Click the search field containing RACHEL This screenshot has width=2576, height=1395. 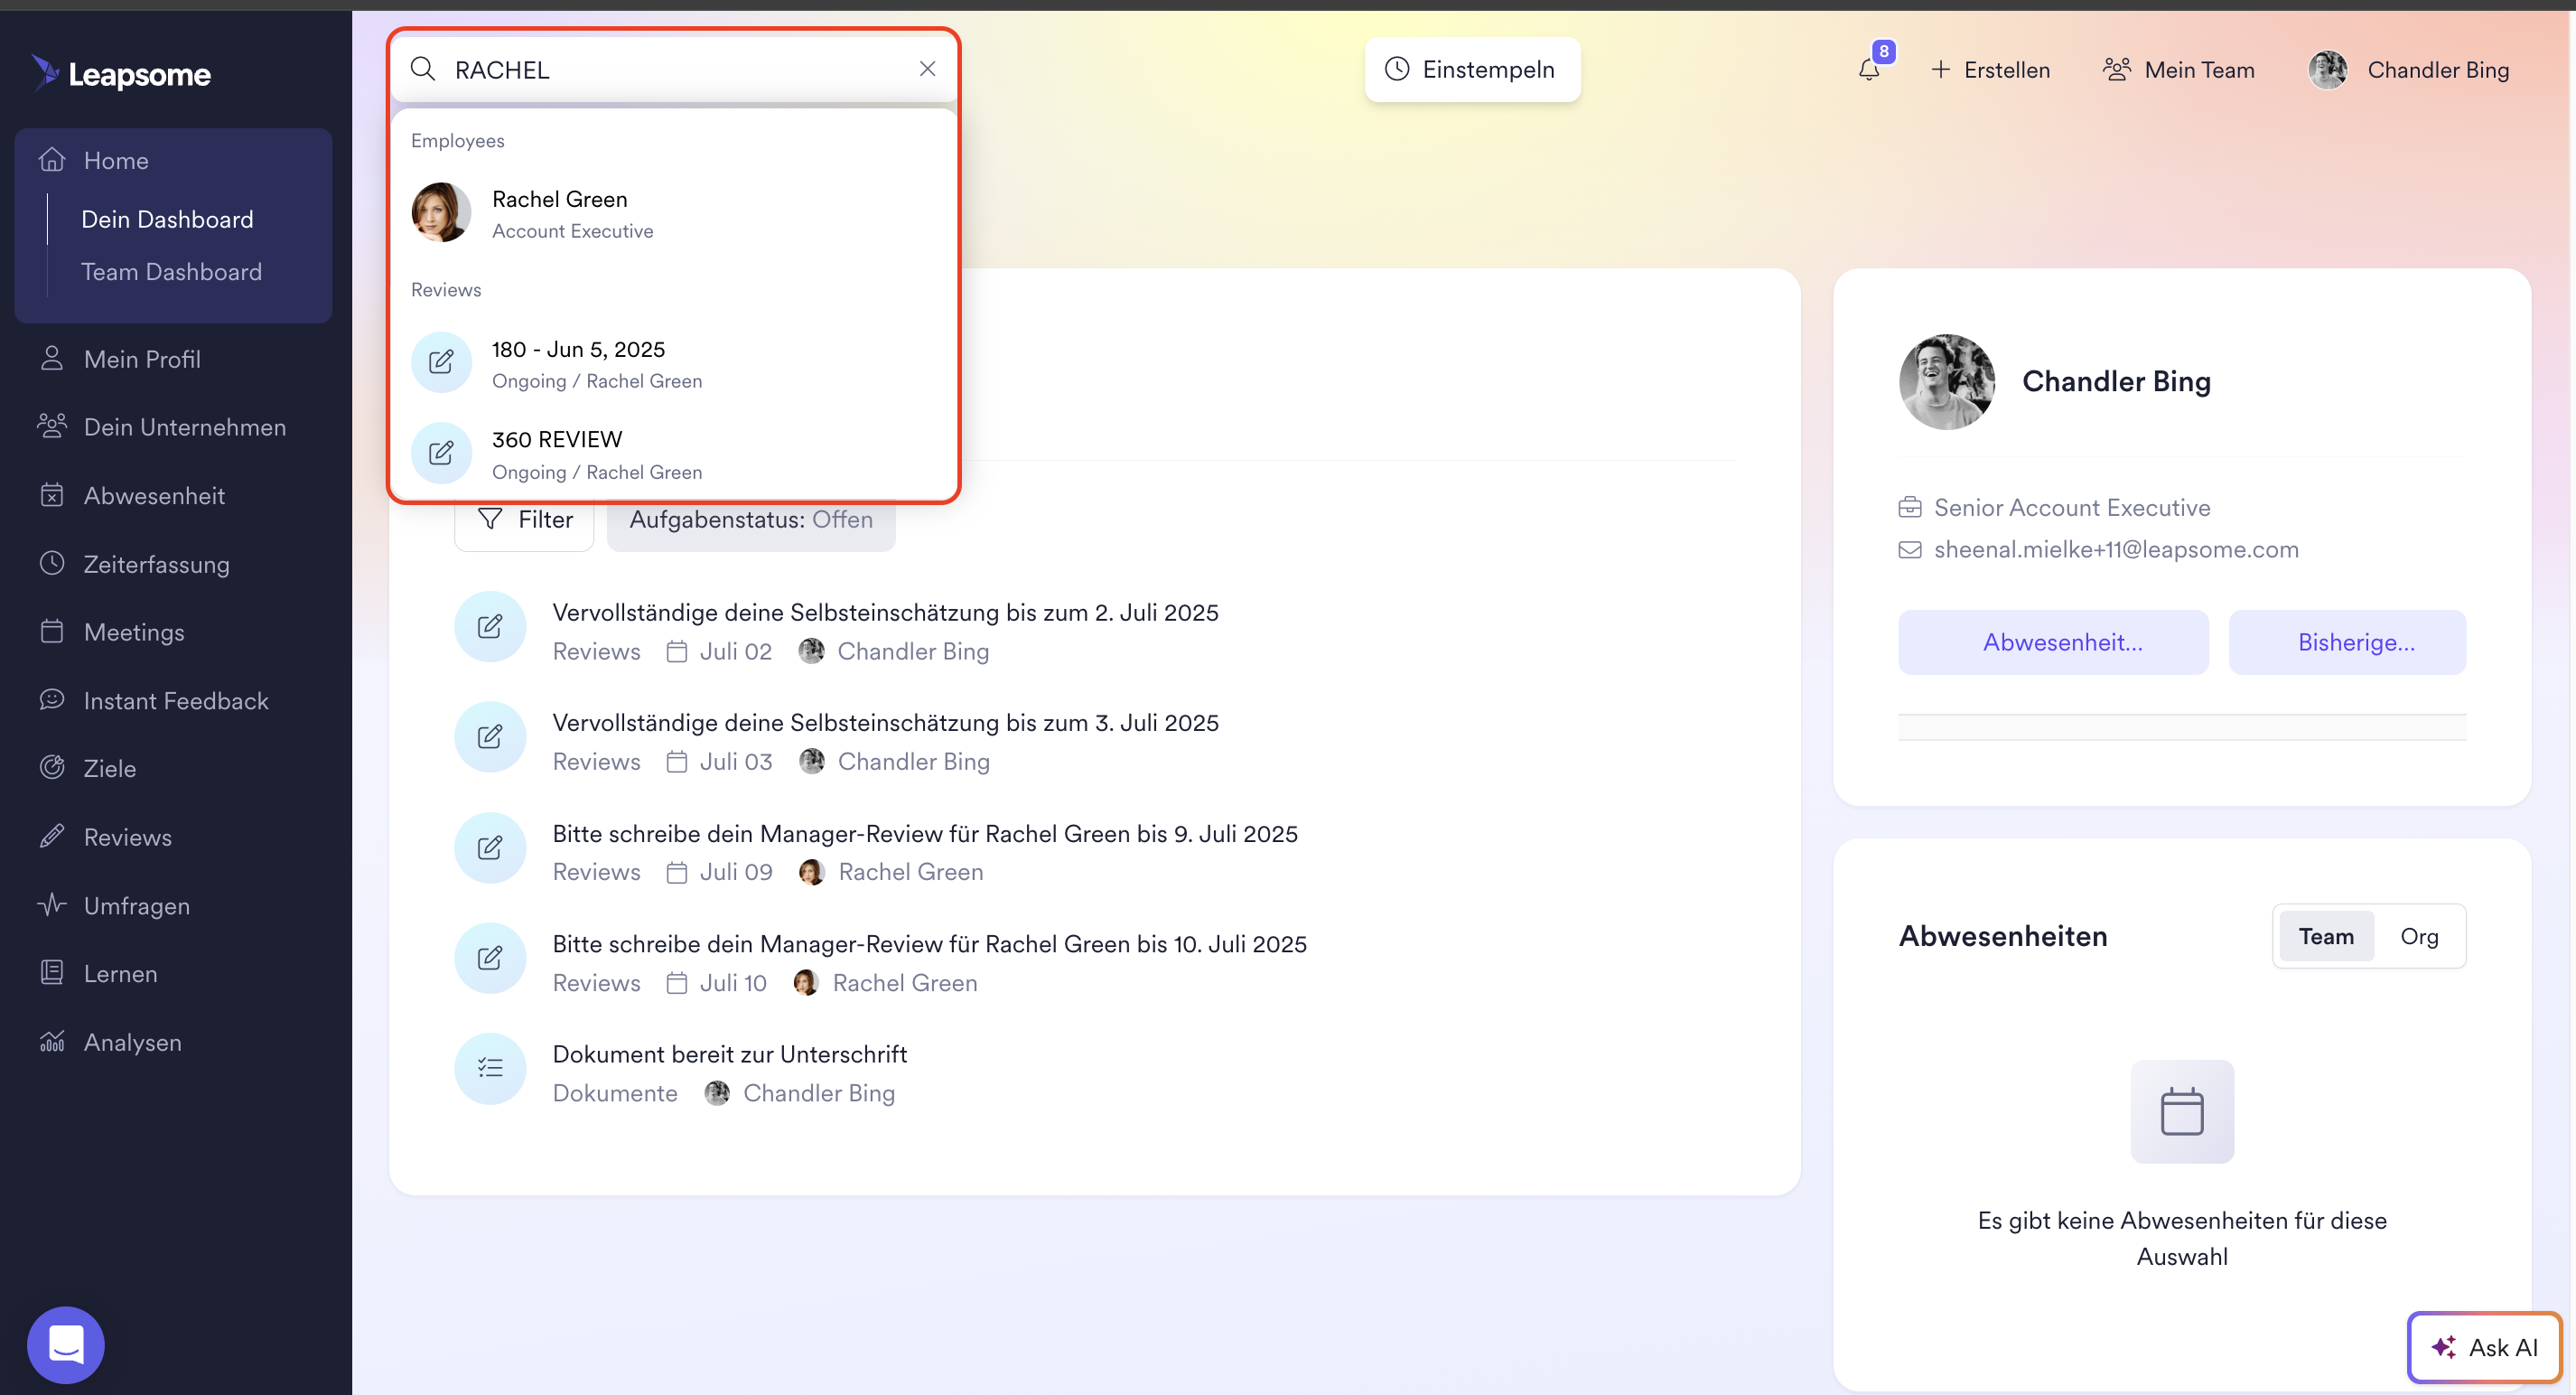tap(673, 69)
